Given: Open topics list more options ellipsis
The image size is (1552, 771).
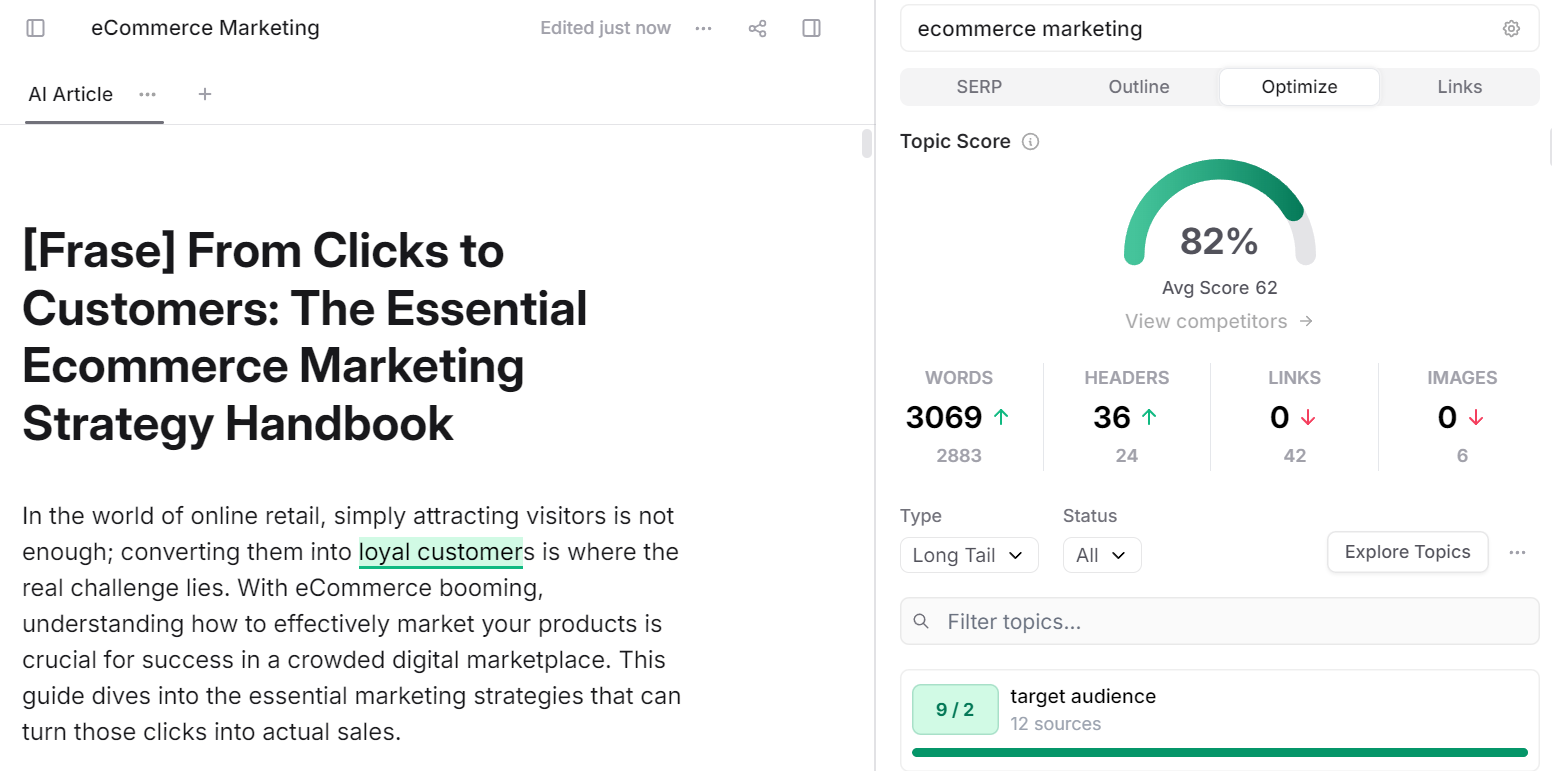Looking at the screenshot, I should coord(1518,552).
